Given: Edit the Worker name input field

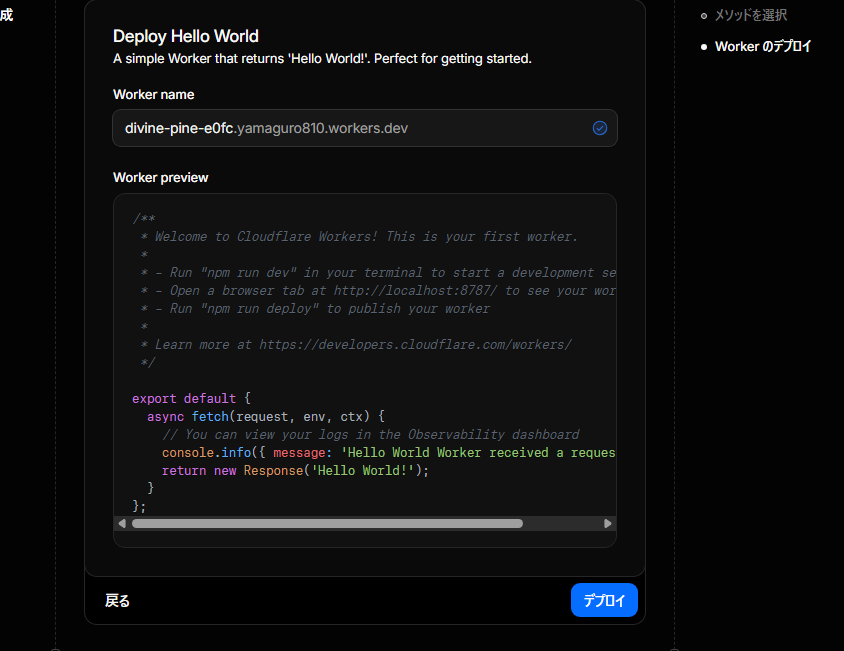Looking at the screenshot, I should (x=364, y=128).
